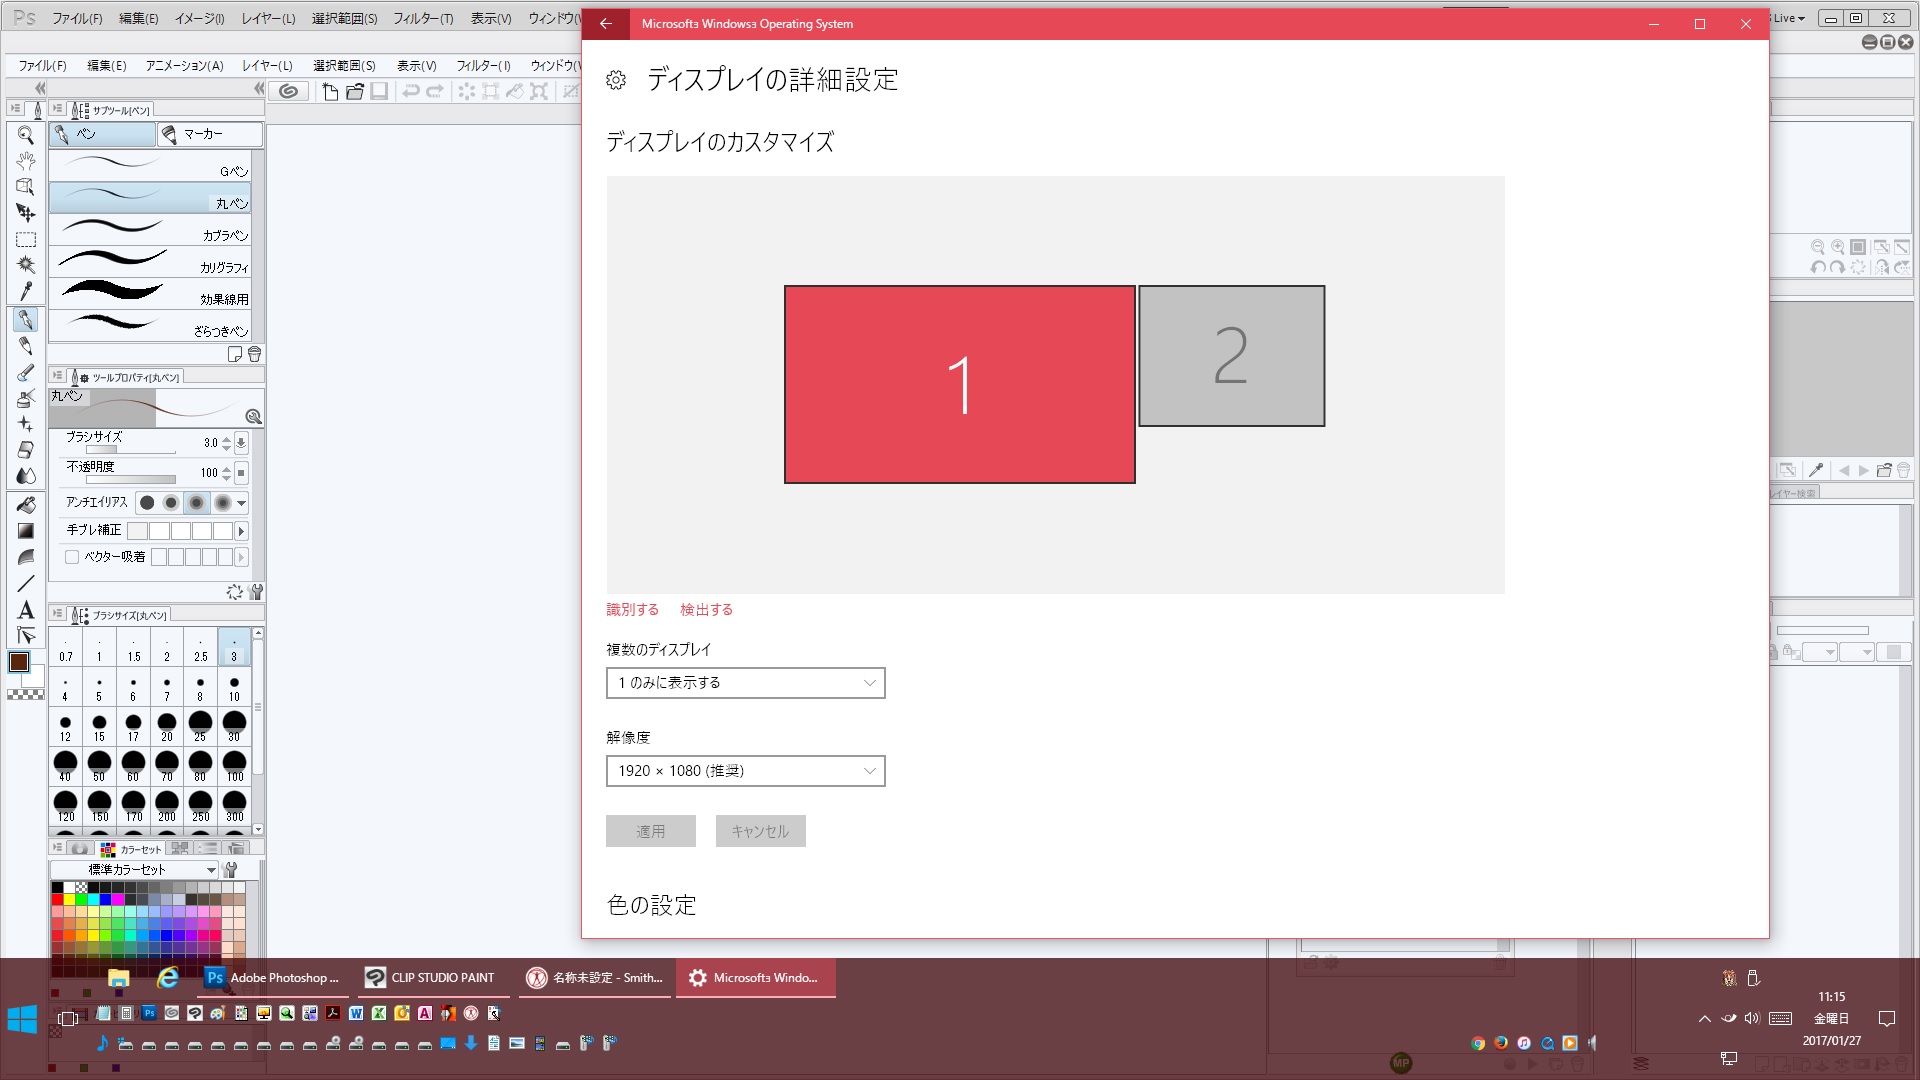Screen dimensions: 1920x1080
Task: Select display 2 in the monitor layout
Action: tap(1231, 356)
